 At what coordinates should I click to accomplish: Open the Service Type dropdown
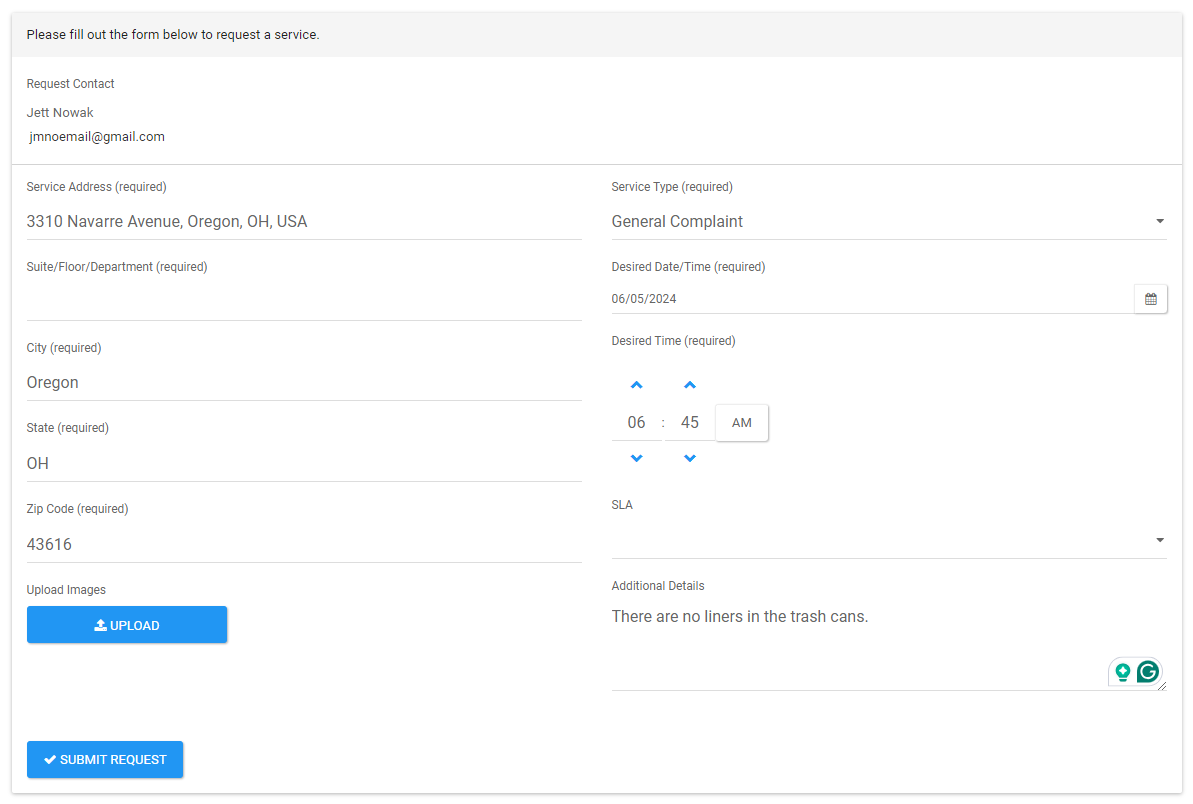(888, 222)
